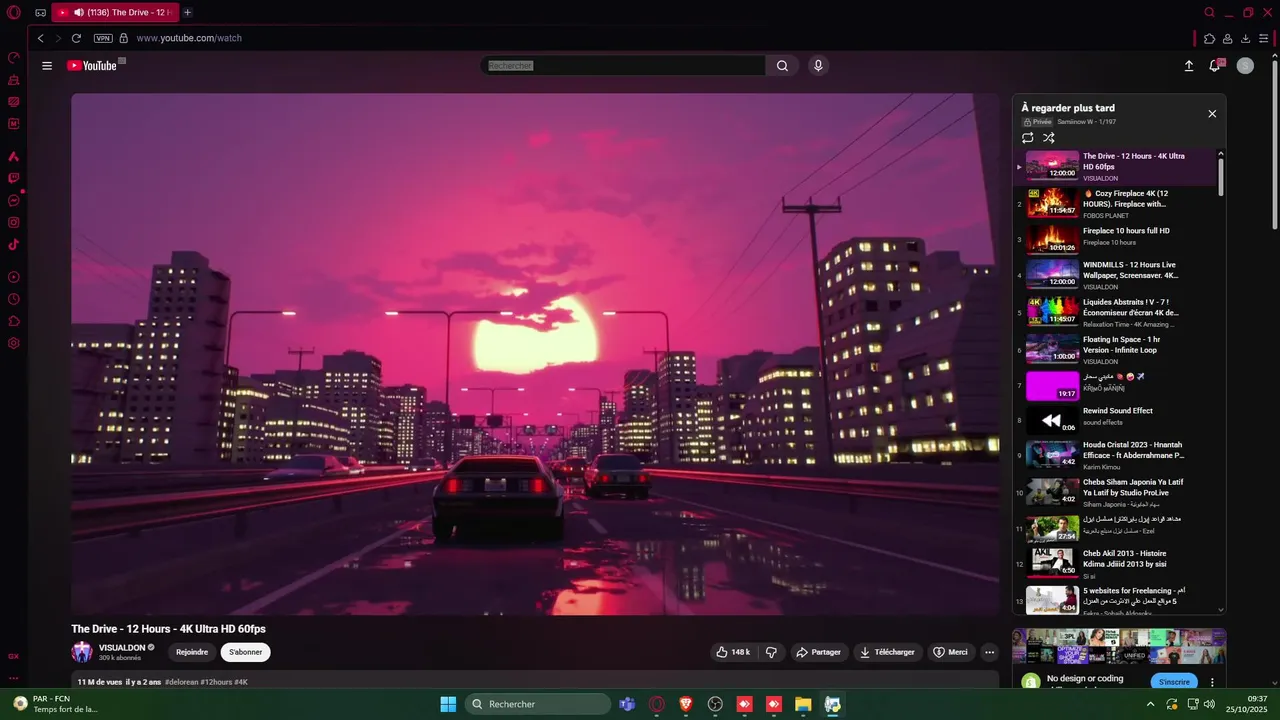Image resolution: width=1280 pixels, height=720 pixels.
Task: Open TikTok from the Opera sidebar
Action: pyautogui.click(x=13, y=245)
